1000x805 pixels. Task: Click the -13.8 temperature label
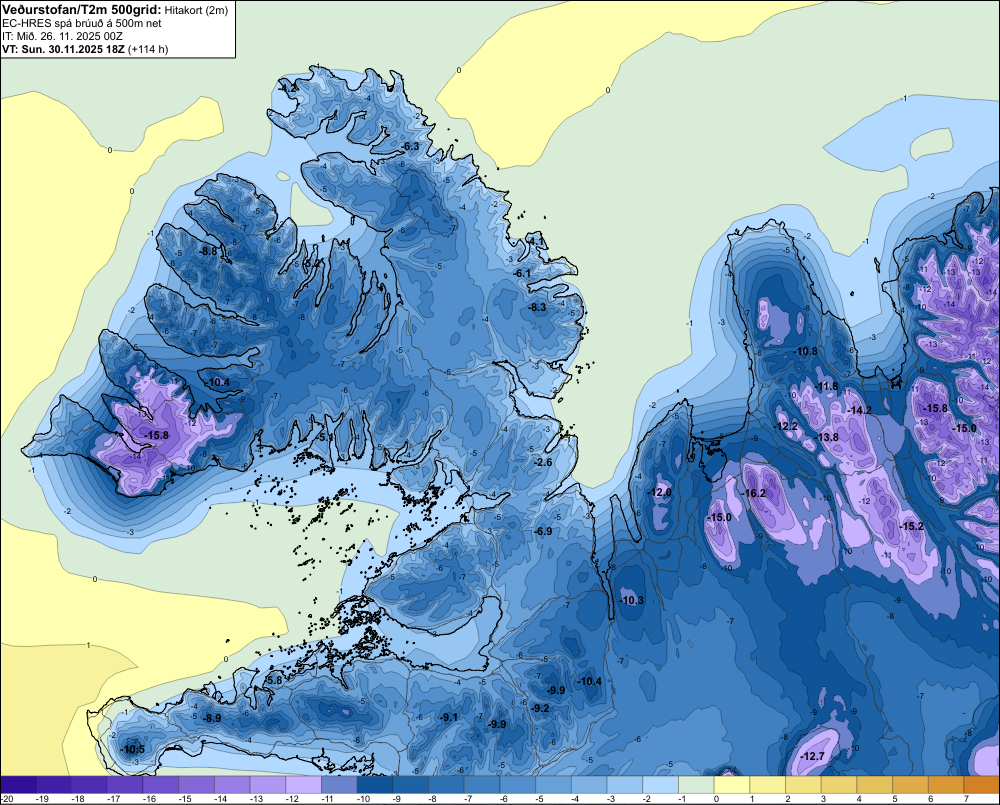click(827, 437)
